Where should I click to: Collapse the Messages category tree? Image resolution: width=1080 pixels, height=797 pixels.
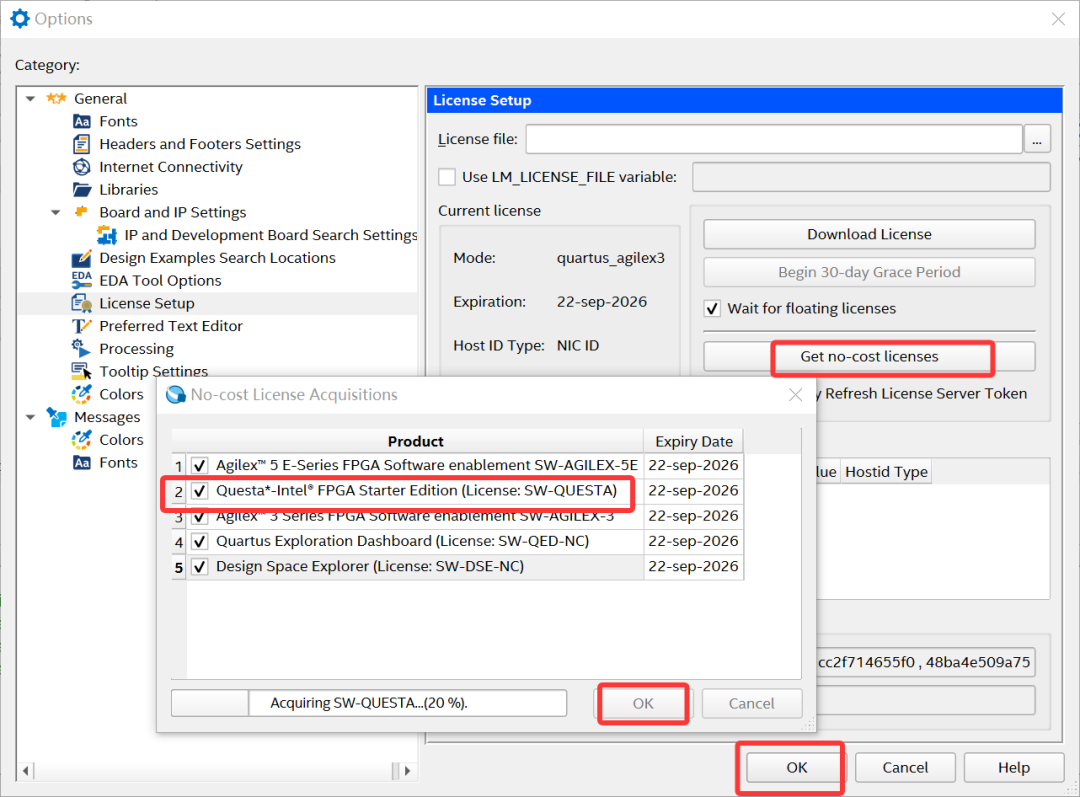(x=30, y=417)
